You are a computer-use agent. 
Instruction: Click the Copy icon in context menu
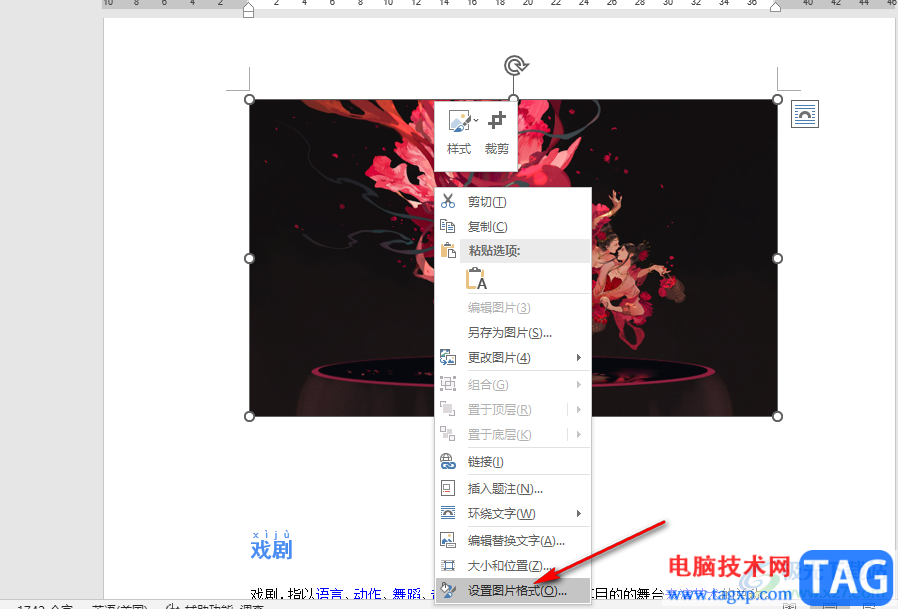tap(448, 226)
